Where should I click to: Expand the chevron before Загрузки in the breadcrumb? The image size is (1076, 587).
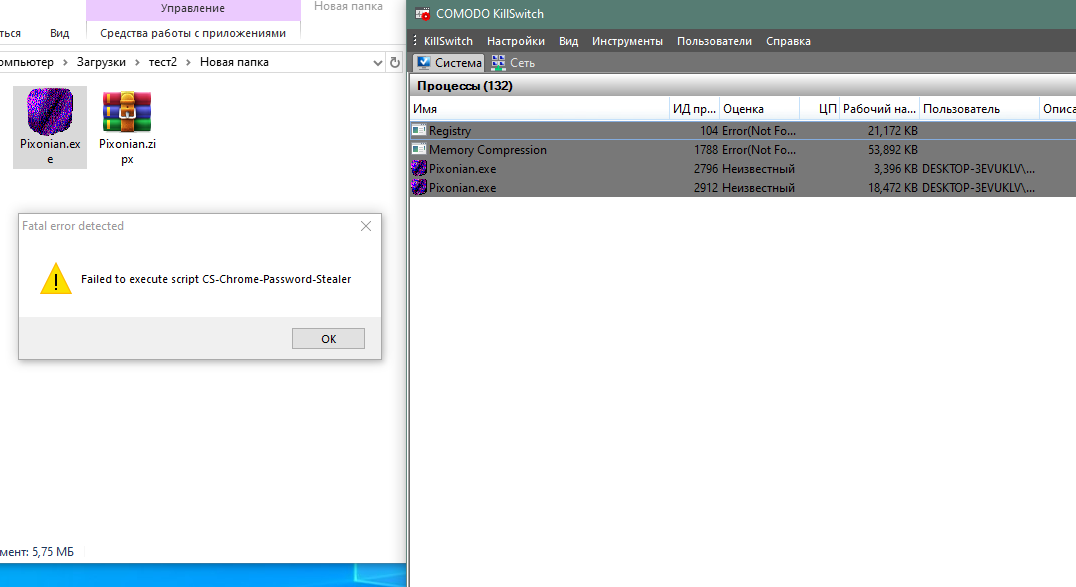tap(65, 62)
